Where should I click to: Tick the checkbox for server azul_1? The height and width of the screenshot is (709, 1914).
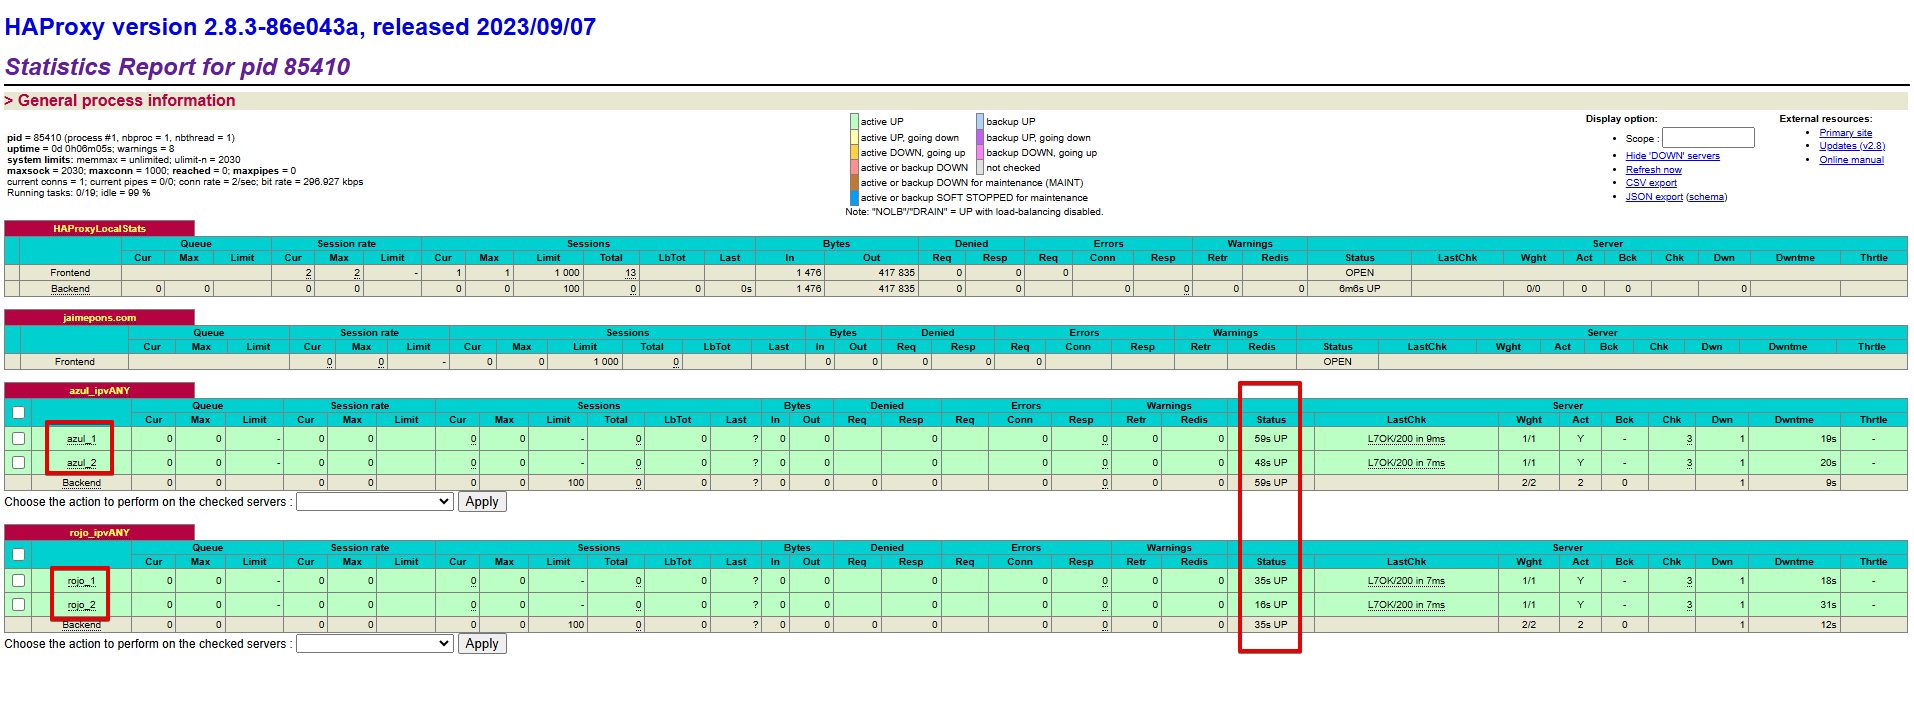pyautogui.click(x=18, y=438)
